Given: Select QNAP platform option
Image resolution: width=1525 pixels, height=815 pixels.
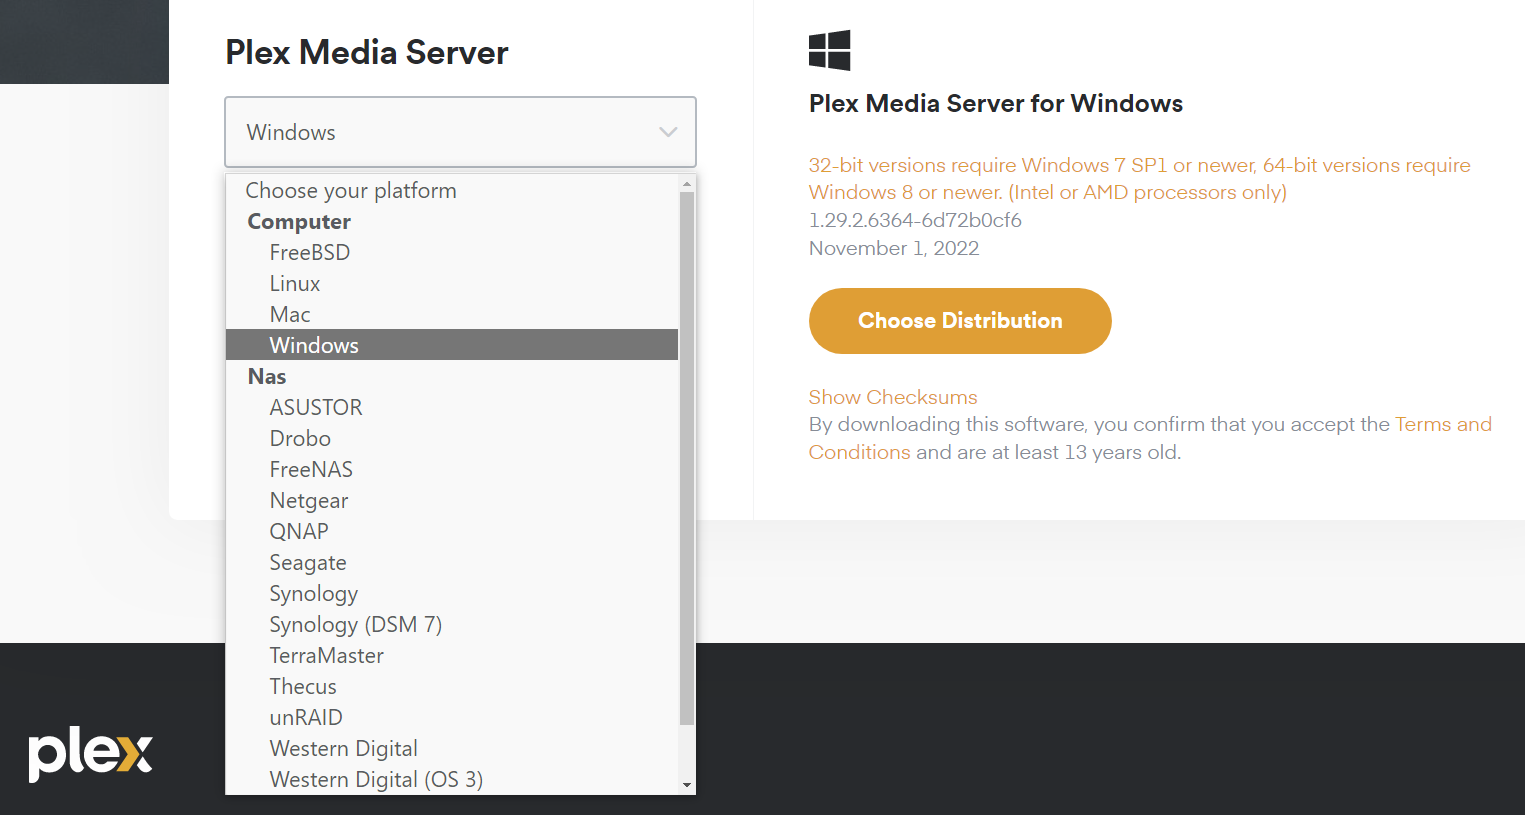Looking at the screenshot, I should [299, 532].
